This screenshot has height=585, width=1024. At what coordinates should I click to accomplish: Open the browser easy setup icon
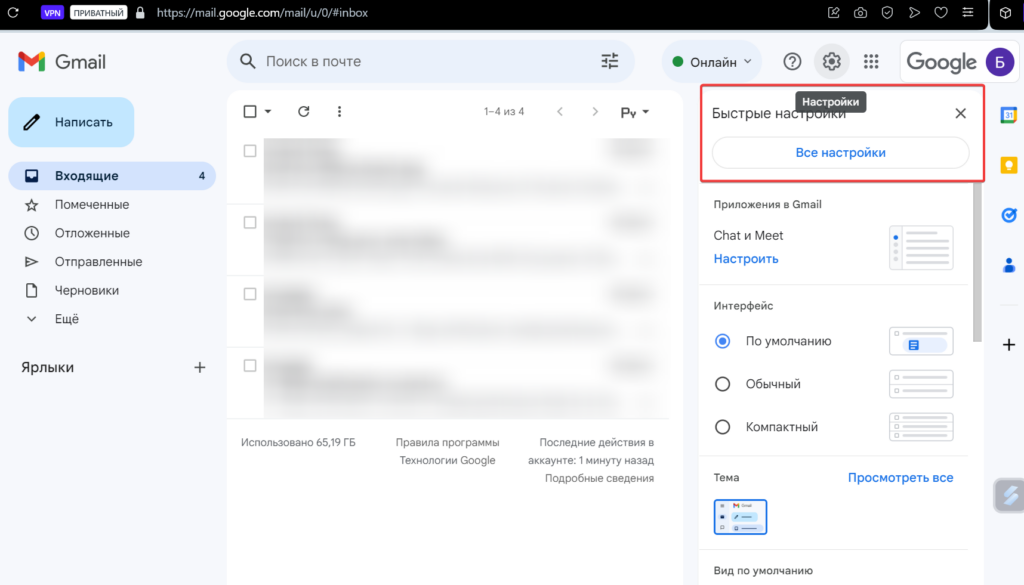click(x=968, y=12)
